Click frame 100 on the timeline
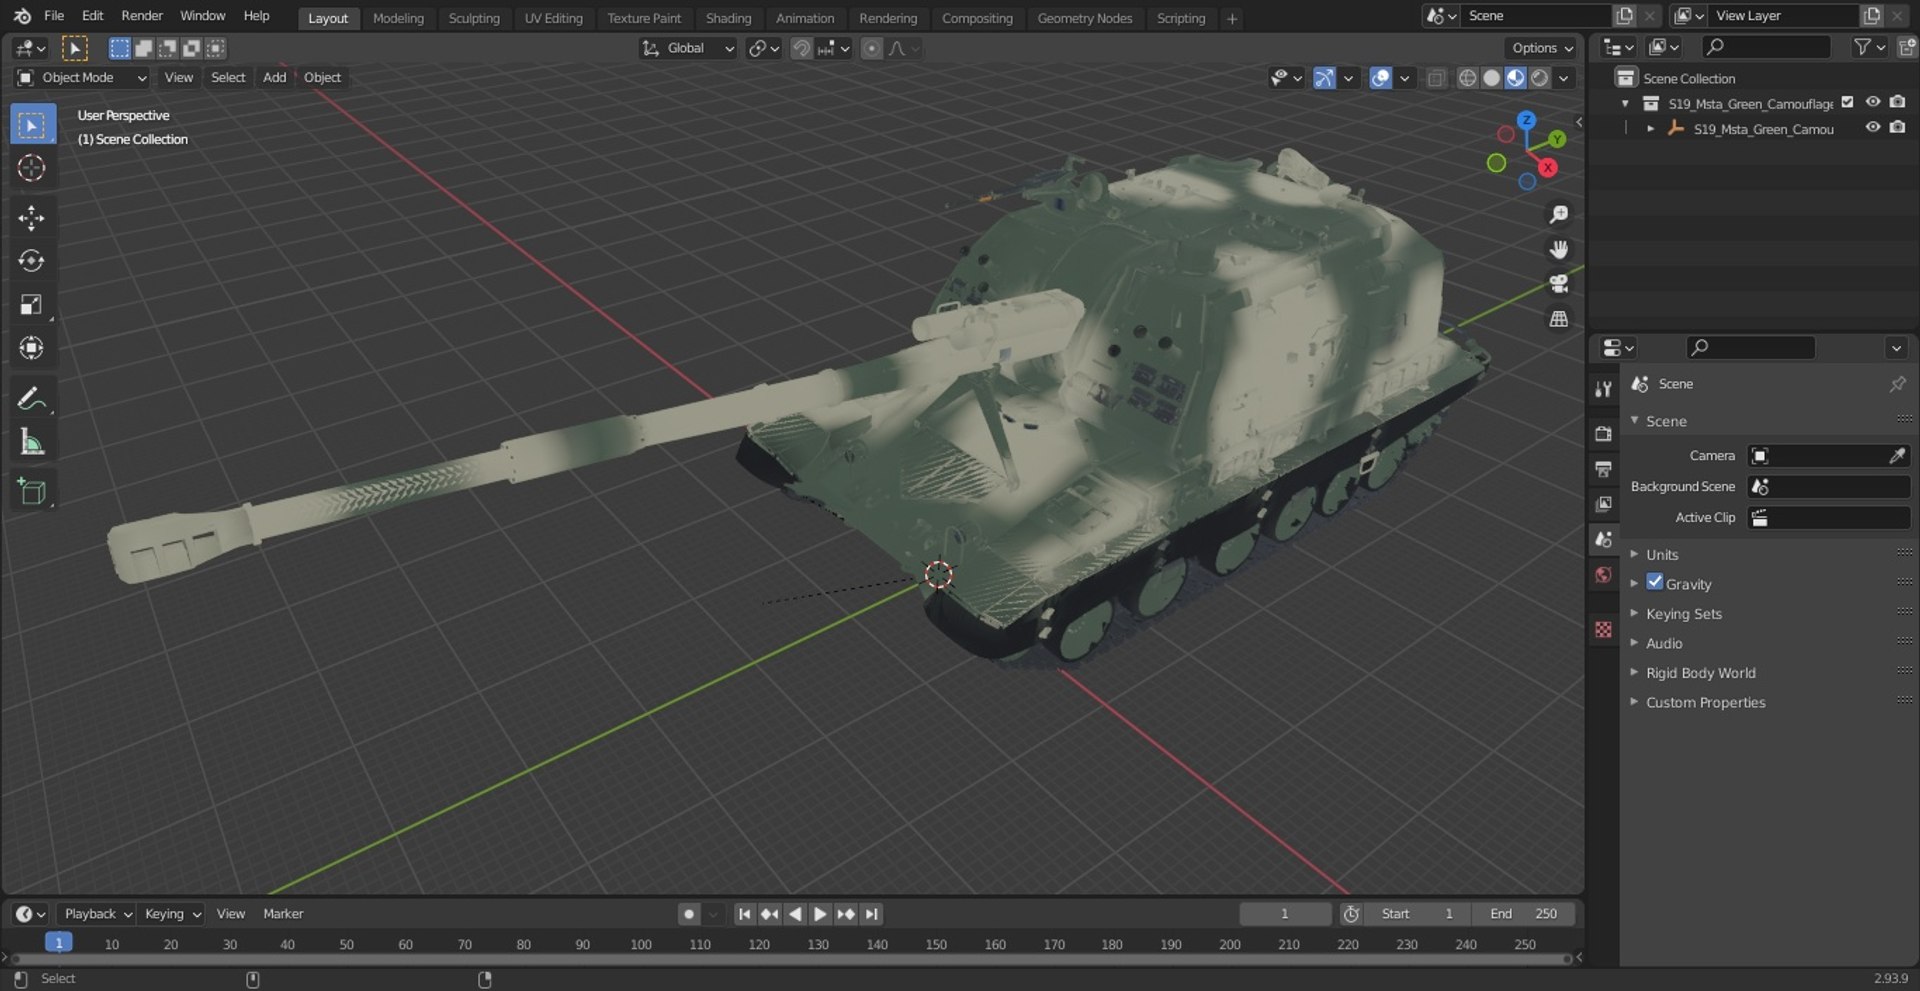 tap(641, 944)
